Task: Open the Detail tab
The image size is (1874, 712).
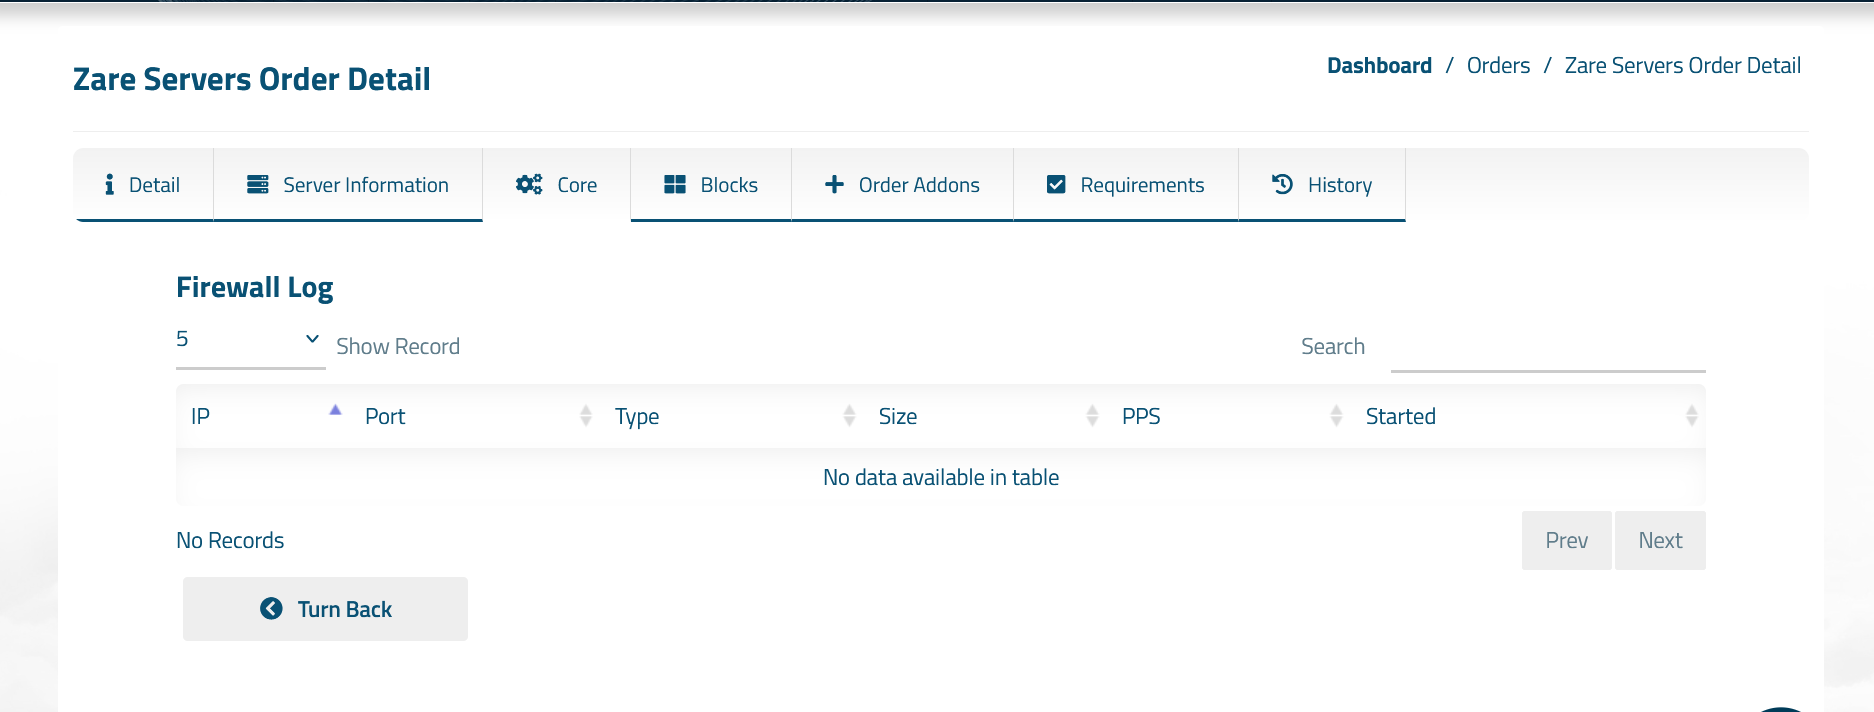Action: 144,185
